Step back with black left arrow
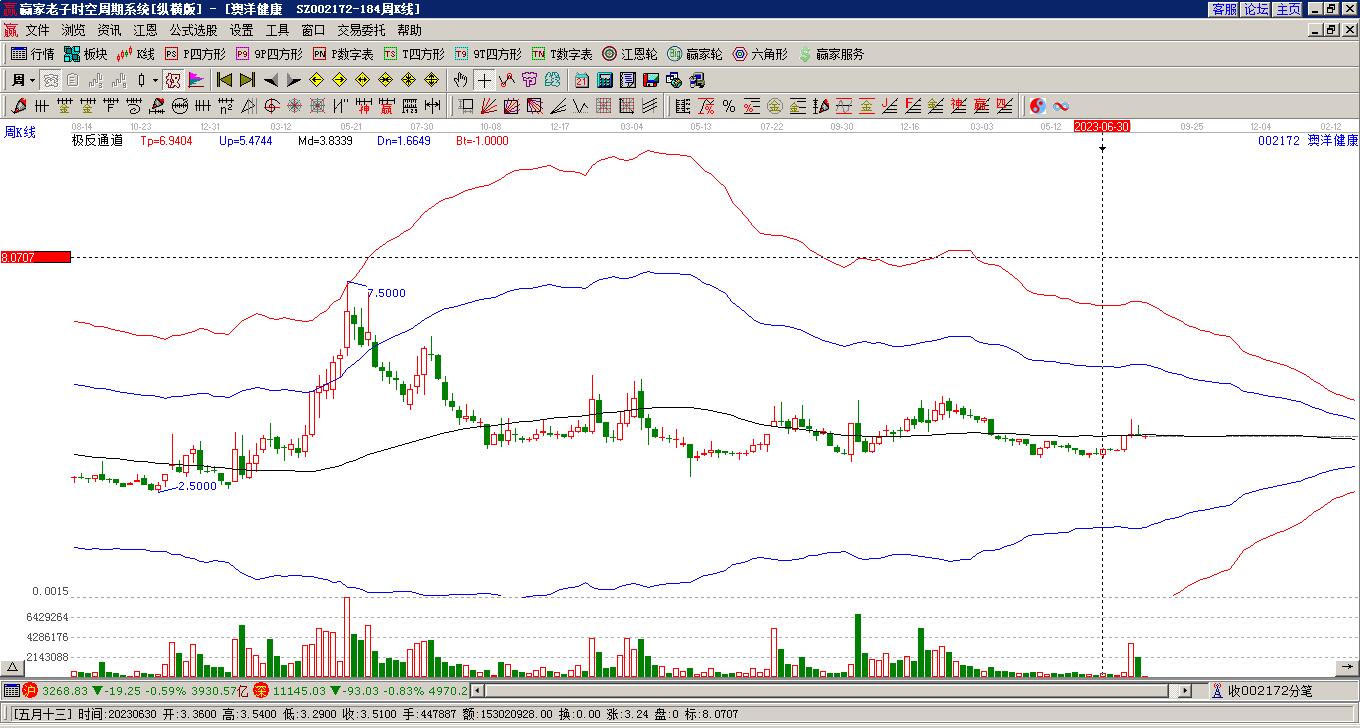 click(x=271, y=80)
